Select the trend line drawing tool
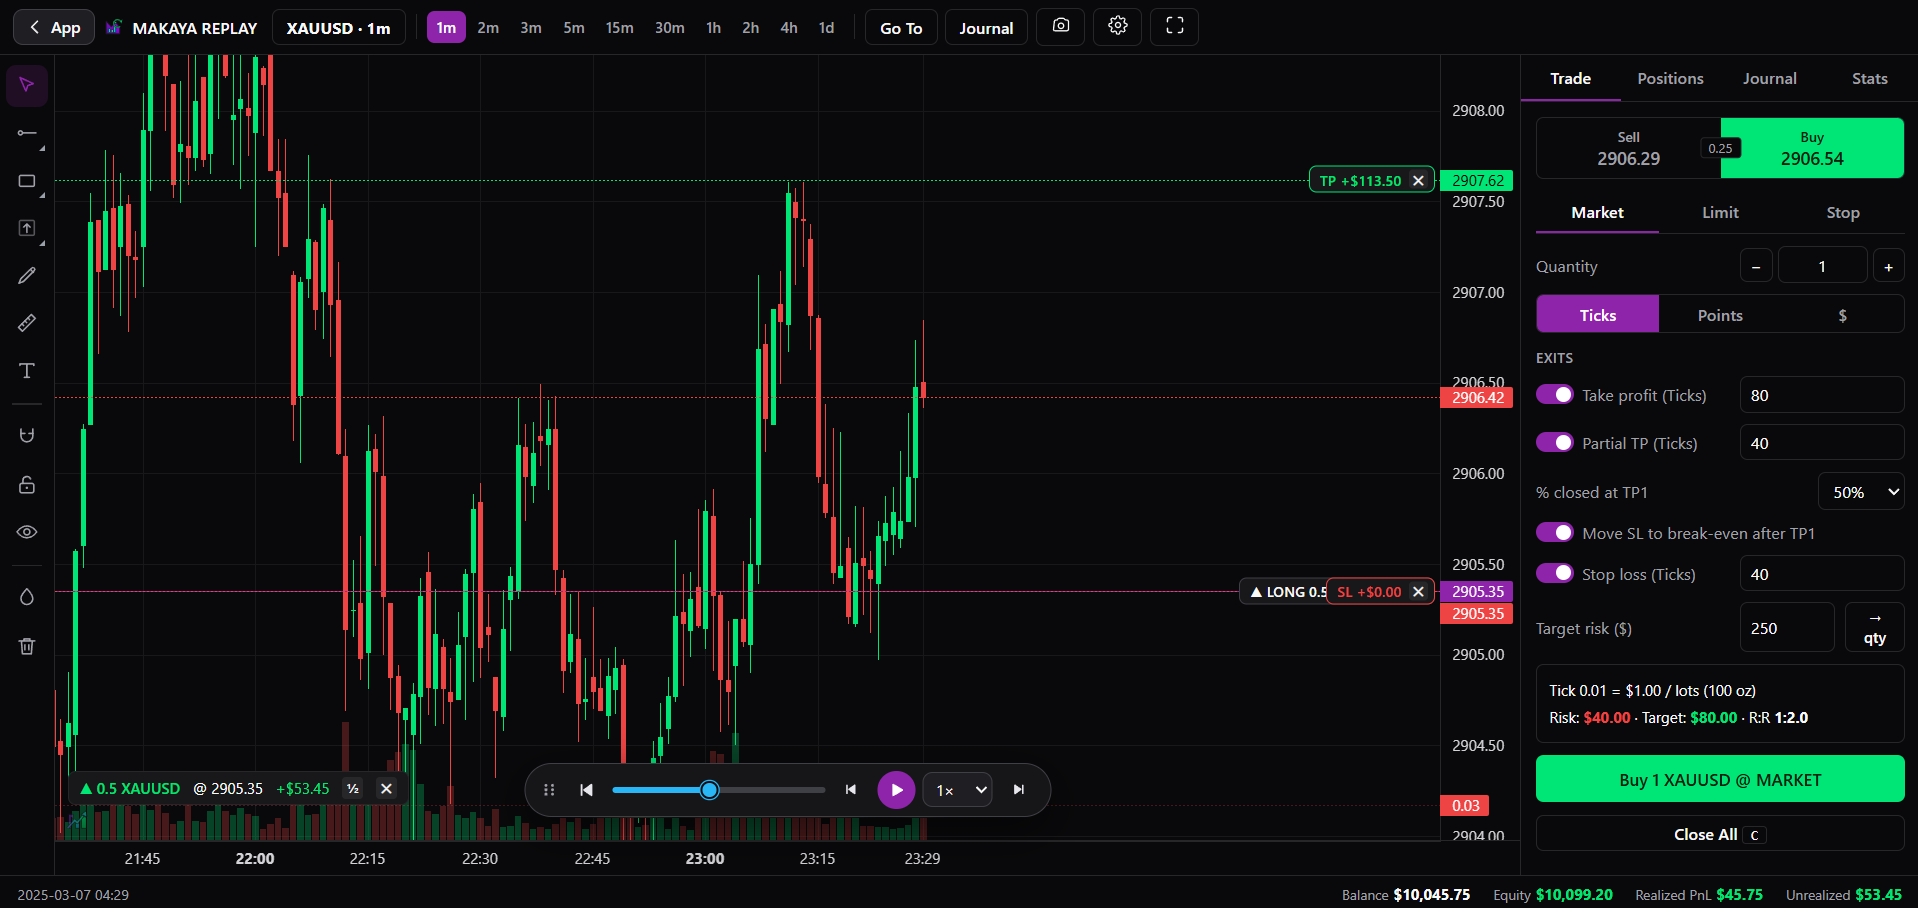This screenshot has height=908, width=1918. pyautogui.click(x=27, y=133)
